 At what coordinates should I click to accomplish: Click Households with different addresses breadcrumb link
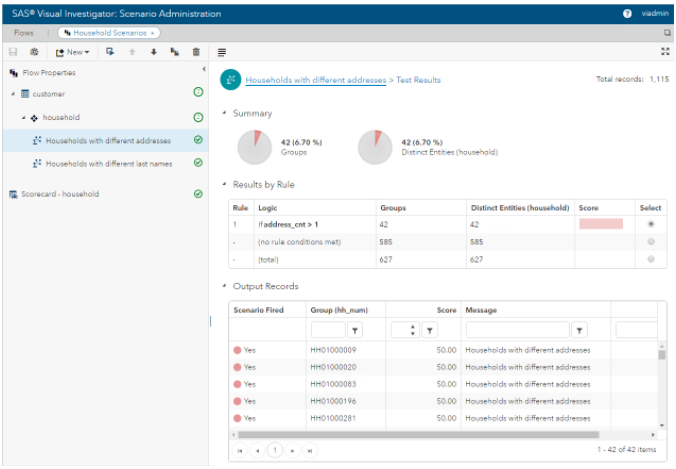pos(316,79)
